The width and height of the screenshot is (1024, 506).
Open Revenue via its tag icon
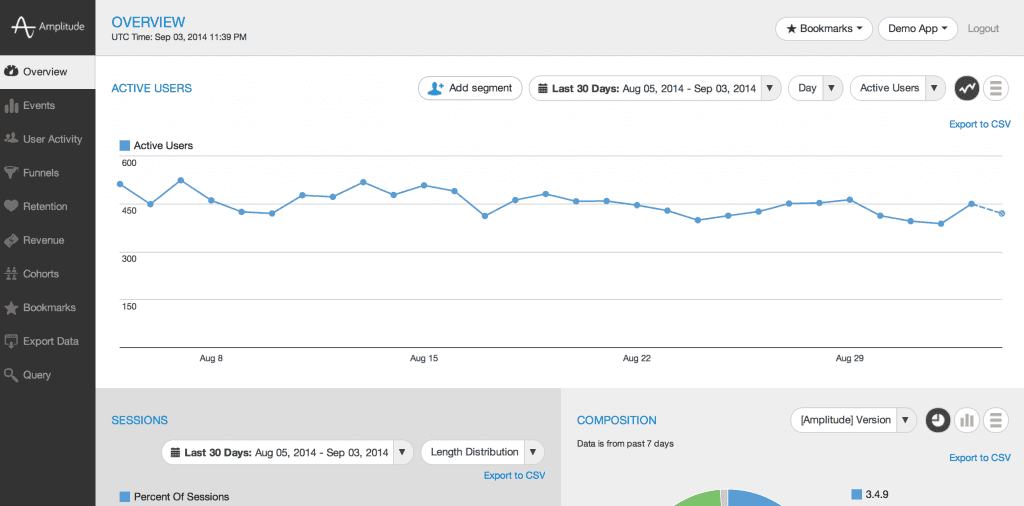(12, 241)
